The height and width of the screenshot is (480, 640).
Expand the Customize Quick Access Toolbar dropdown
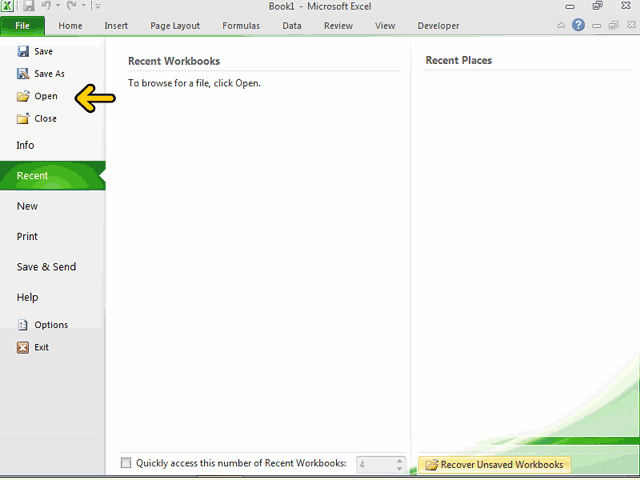pyautogui.click(x=98, y=6)
